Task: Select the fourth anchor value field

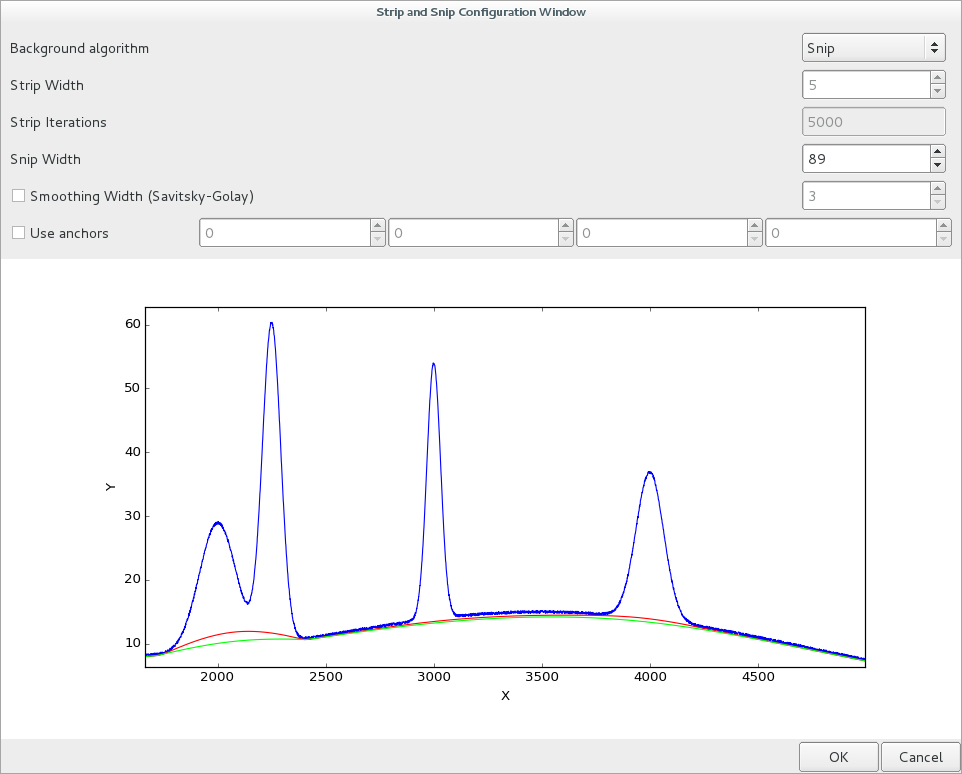Action: click(x=848, y=233)
